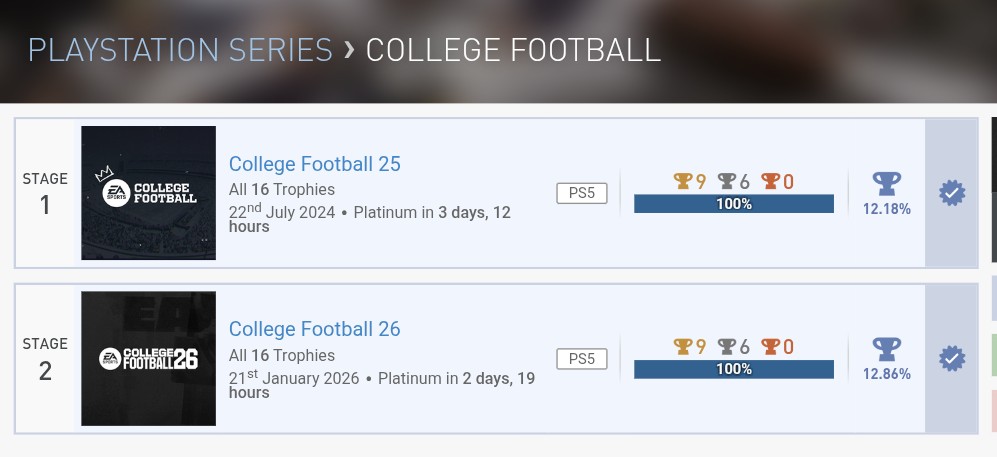Toggle the completion badge for Stage 1
997x457 pixels.
click(x=952, y=193)
